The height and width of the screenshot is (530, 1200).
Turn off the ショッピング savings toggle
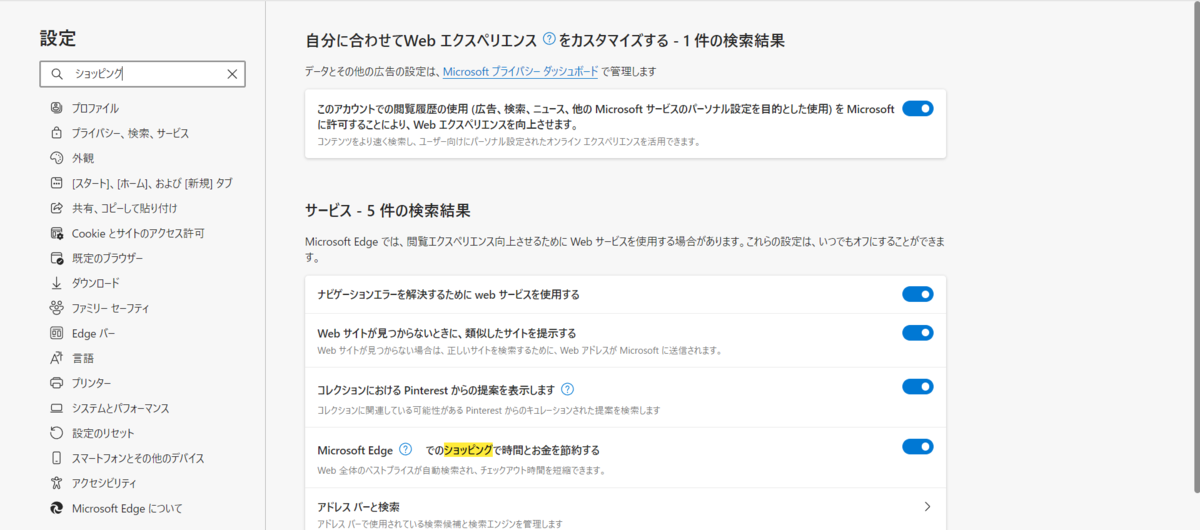point(917,447)
